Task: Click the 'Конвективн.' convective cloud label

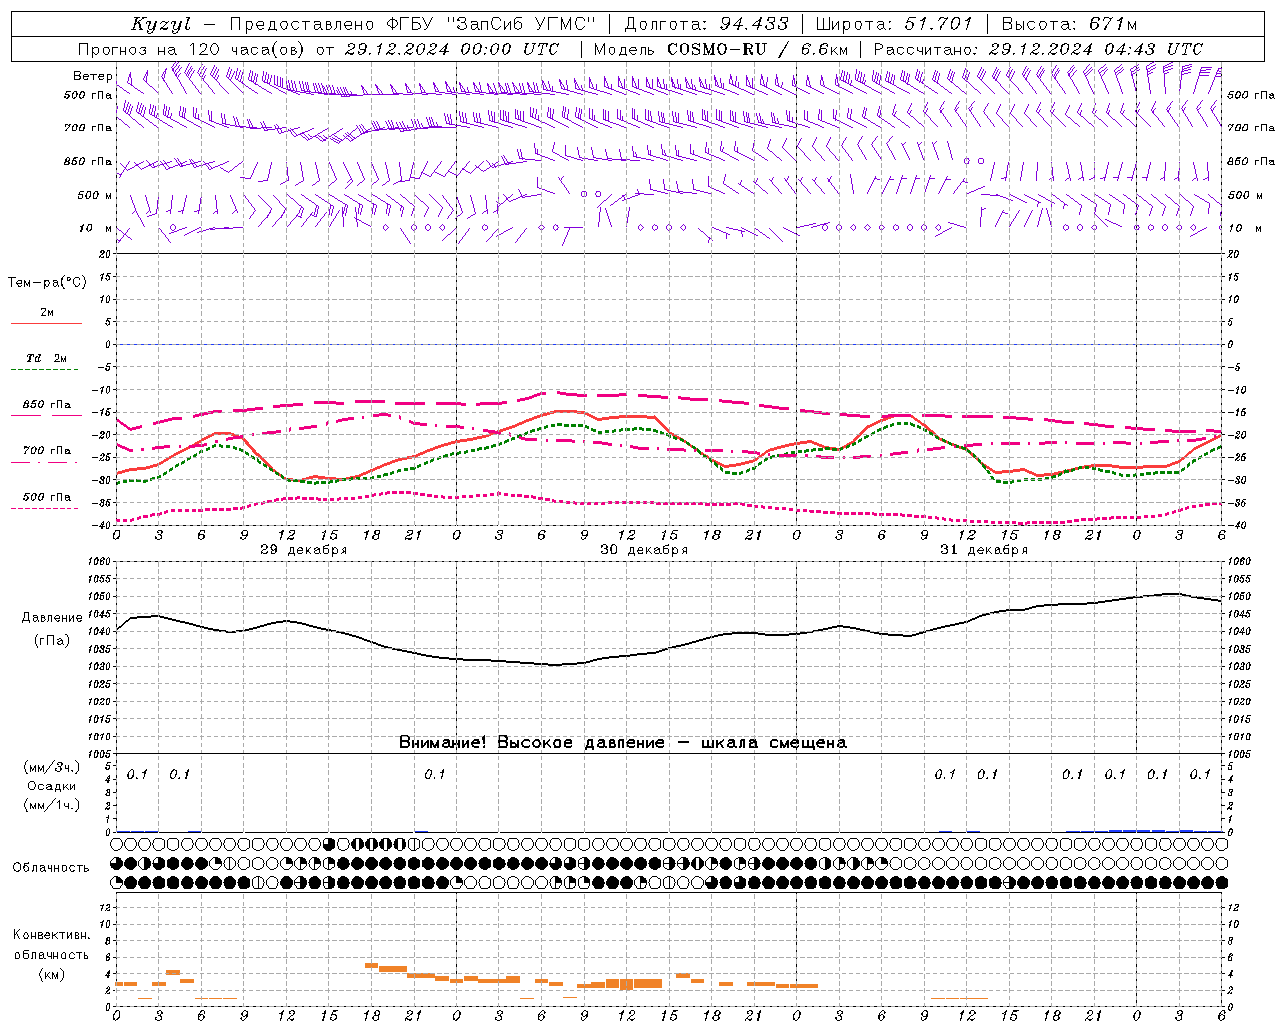Action: click(x=51, y=935)
